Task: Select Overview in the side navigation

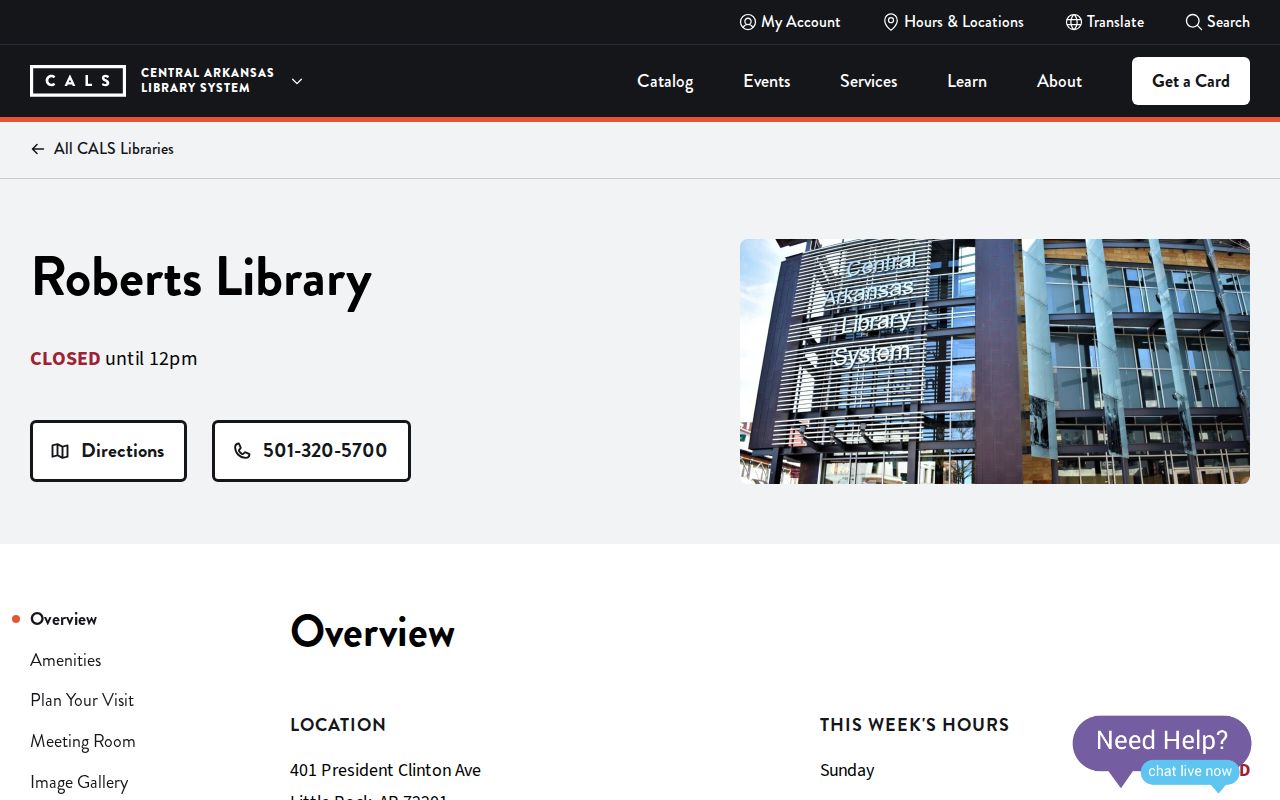Action: [x=63, y=619]
